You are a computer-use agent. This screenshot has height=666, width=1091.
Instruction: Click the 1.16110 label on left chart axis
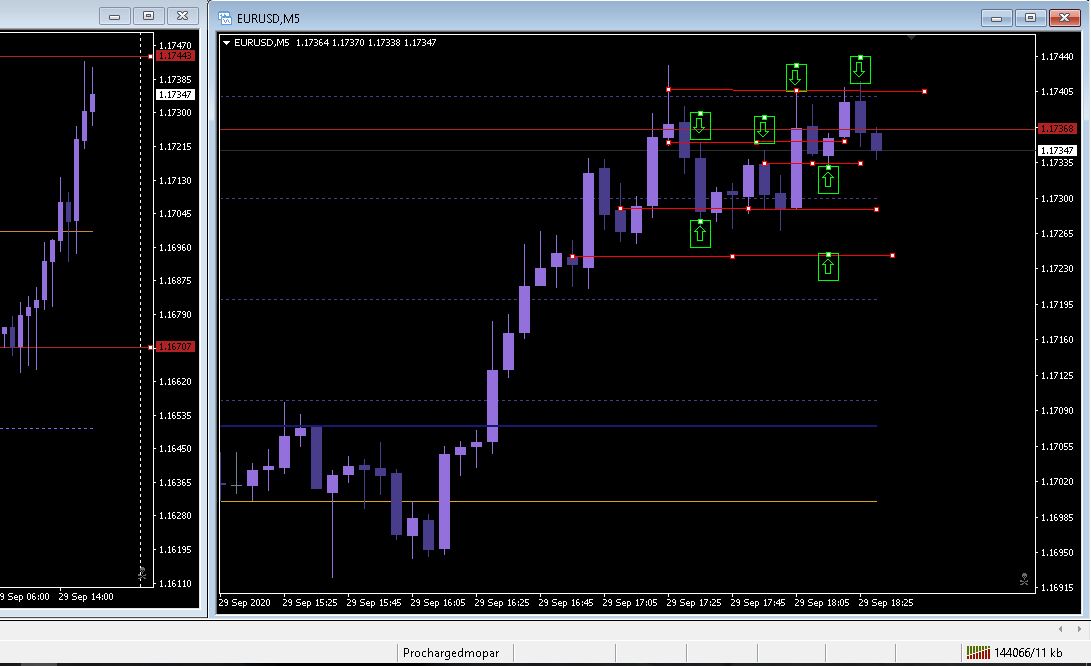point(175,584)
